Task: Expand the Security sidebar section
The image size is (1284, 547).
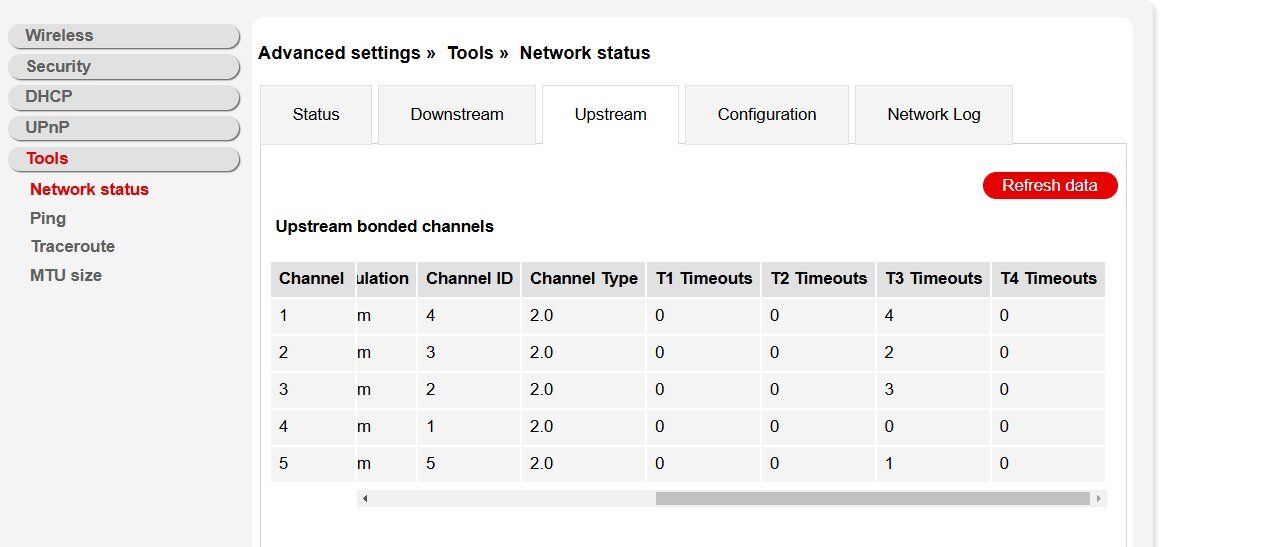Action: pyautogui.click(x=124, y=67)
